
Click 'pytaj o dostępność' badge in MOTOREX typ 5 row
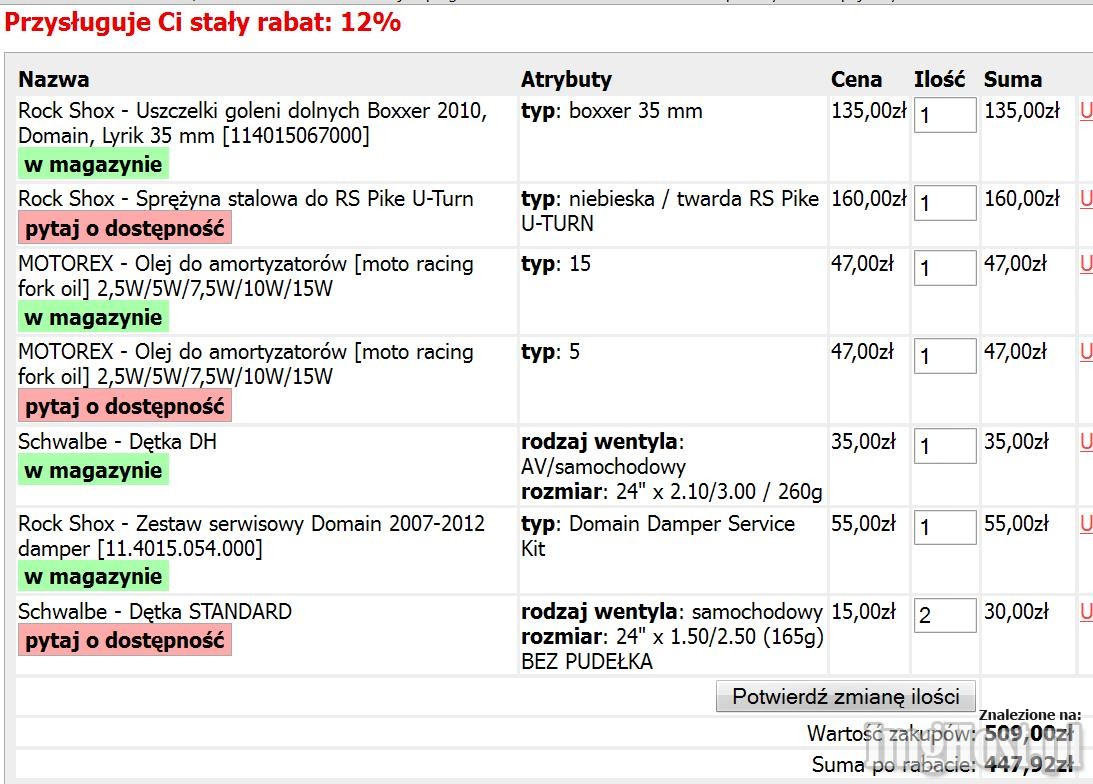(125, 406)
